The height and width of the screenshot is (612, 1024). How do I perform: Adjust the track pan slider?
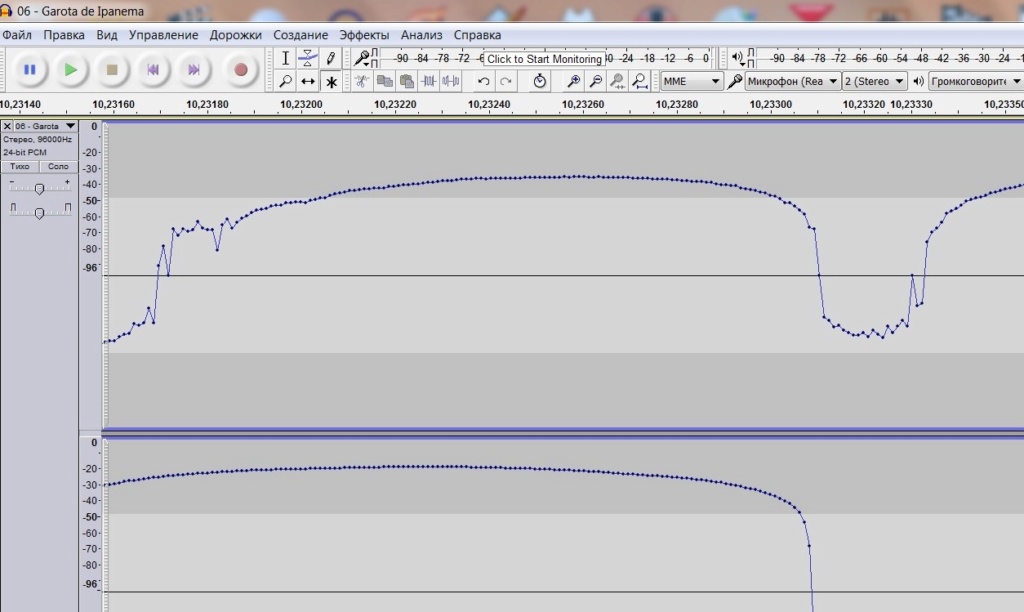pos(39,213)
